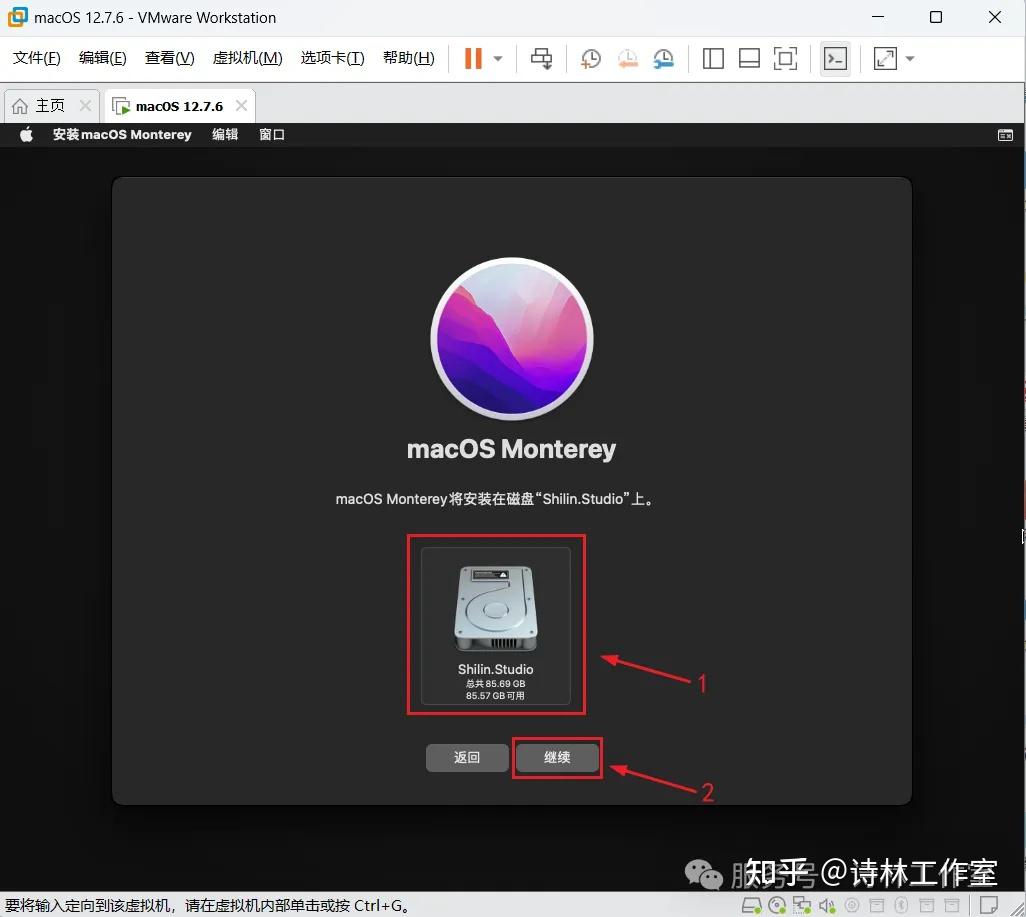The image size is (1026, 917).
Task: Click the '总共 85.69 GB' text
Action: pyautogui.click(x=495, y=683)
